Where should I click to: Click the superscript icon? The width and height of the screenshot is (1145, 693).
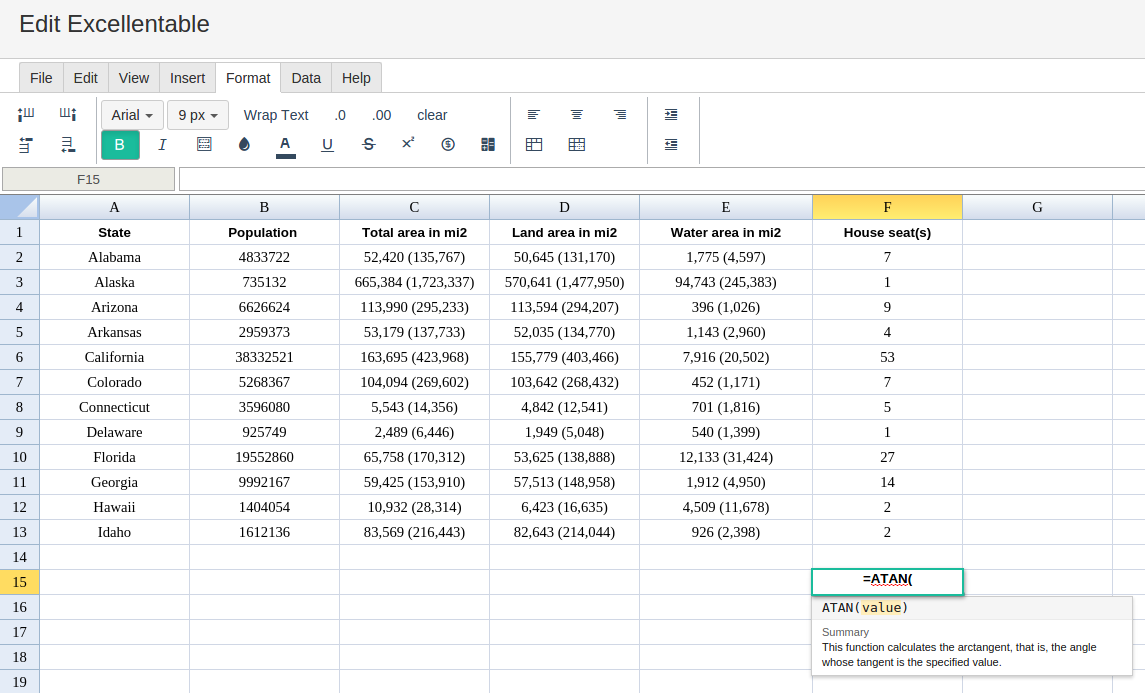408,143
